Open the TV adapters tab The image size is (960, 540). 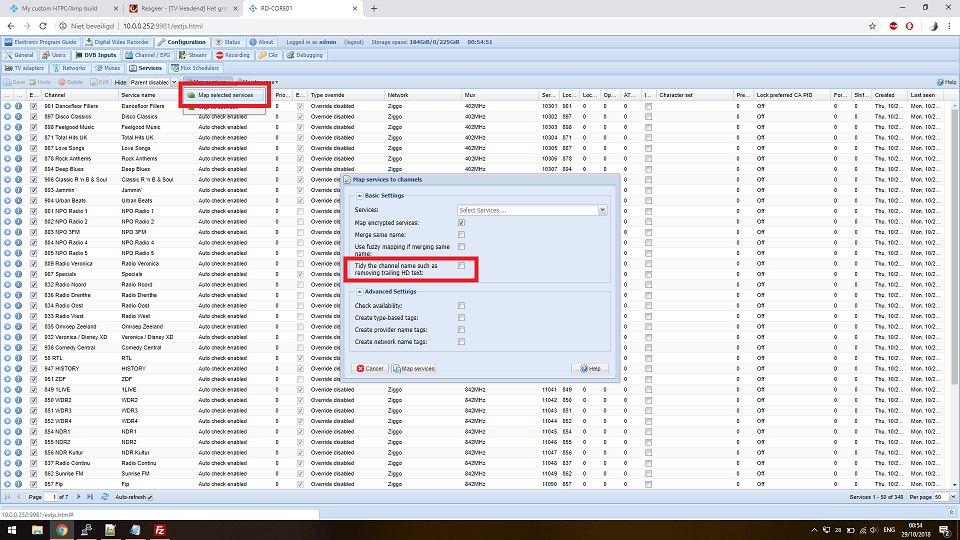coord(24,68)
